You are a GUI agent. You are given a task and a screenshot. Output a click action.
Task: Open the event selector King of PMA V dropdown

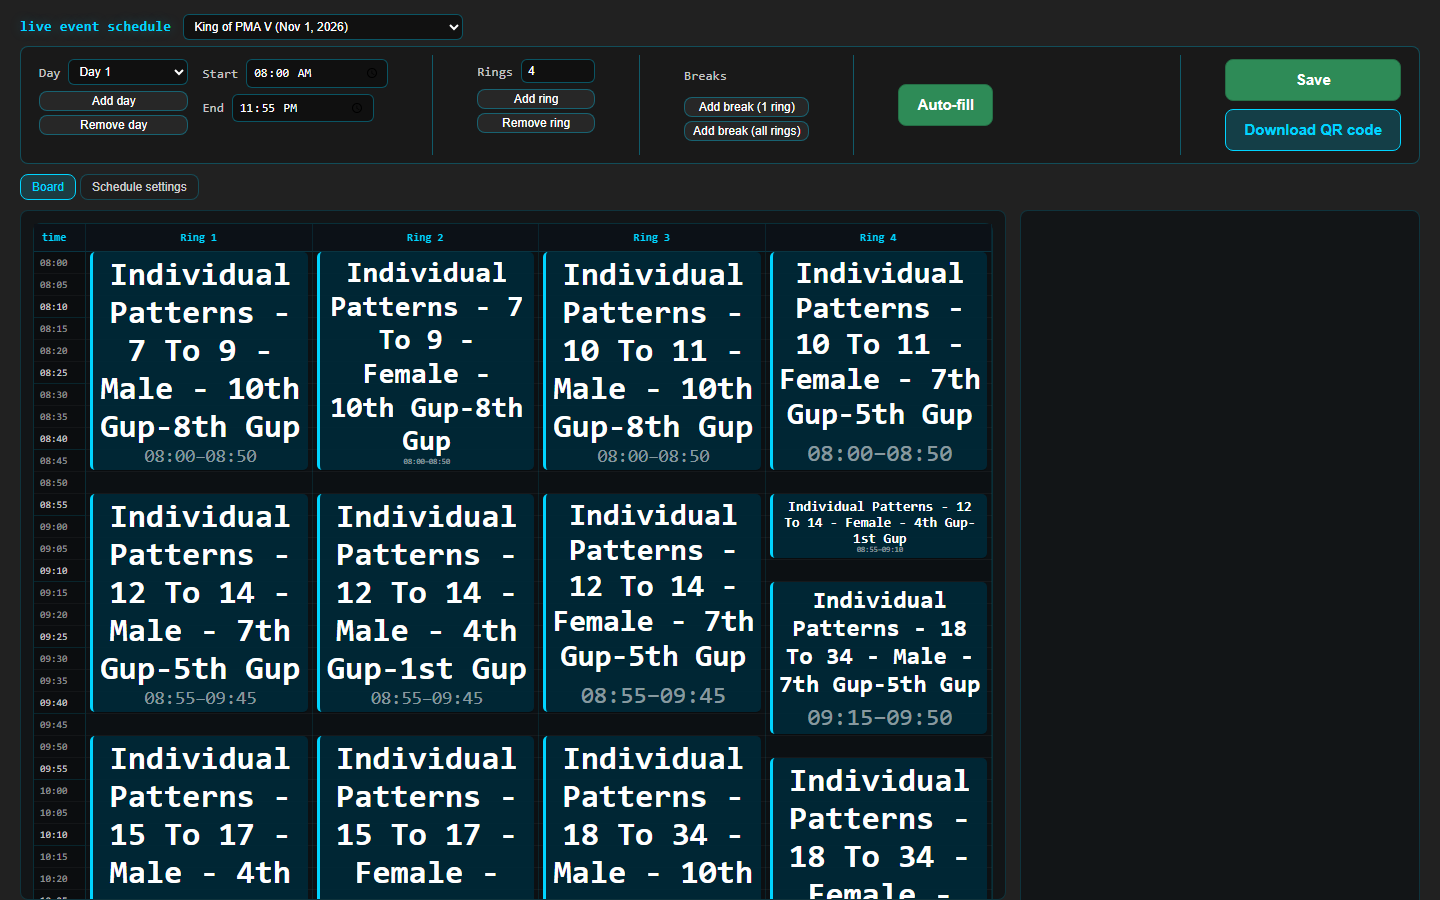pos(322,27)
